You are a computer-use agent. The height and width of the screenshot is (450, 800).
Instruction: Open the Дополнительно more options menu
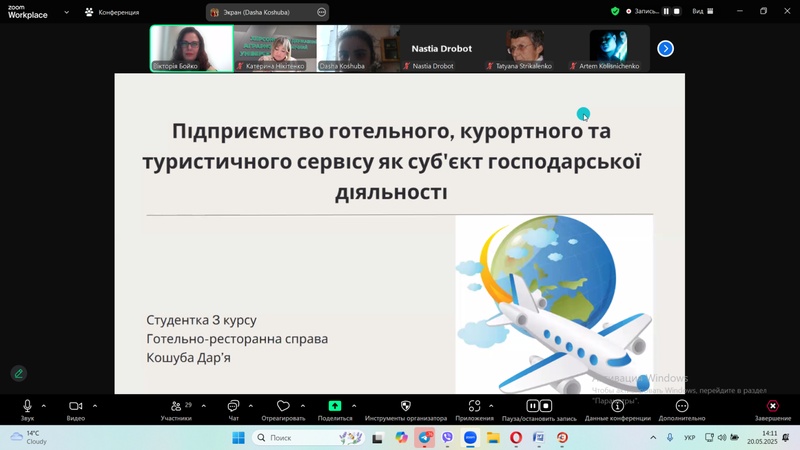tap(682, 407)
